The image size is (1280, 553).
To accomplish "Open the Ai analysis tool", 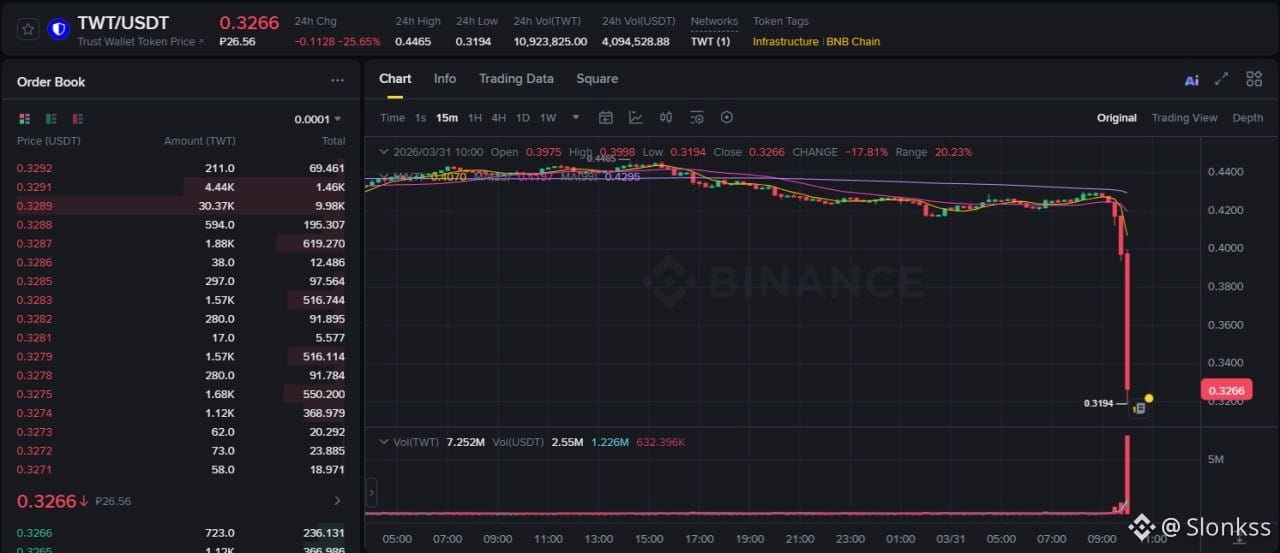I will 1191,80.
